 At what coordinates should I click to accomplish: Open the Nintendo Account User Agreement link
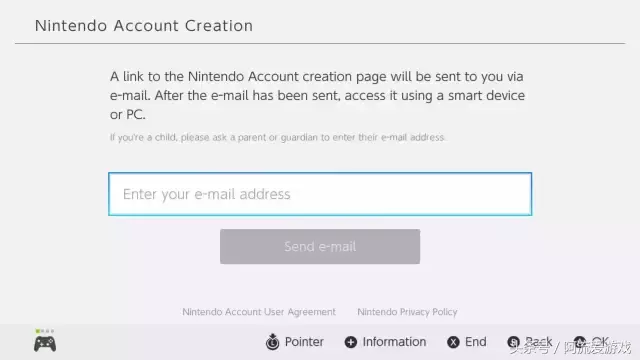point(259,312)
